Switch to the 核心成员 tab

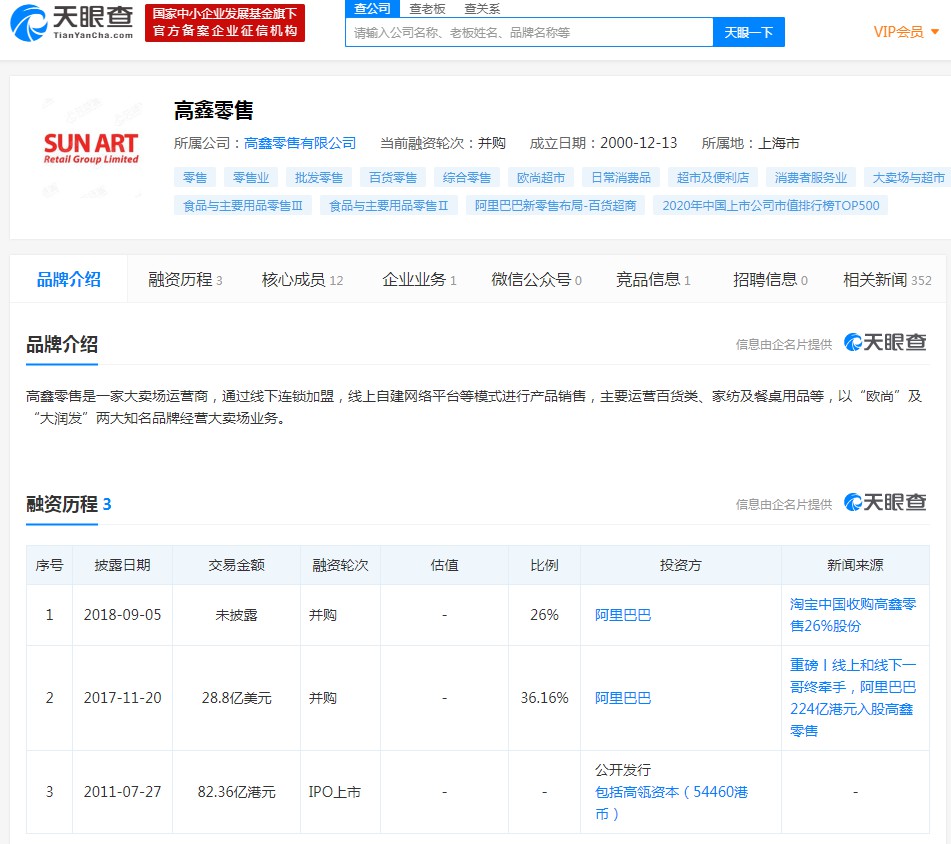point(302,280)
